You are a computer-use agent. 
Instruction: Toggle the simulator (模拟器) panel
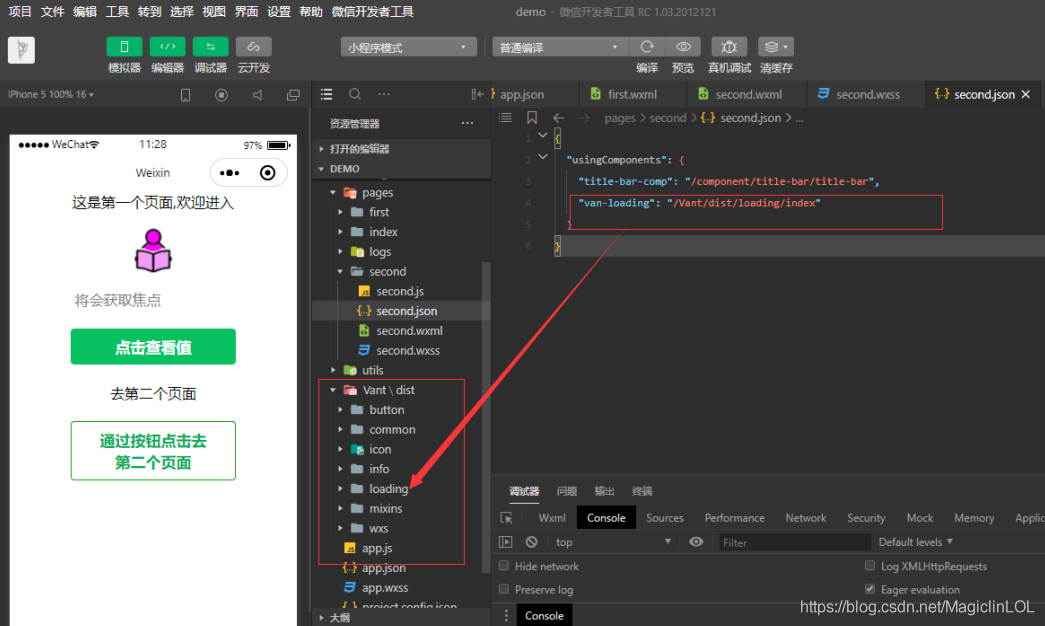point(124,47)
